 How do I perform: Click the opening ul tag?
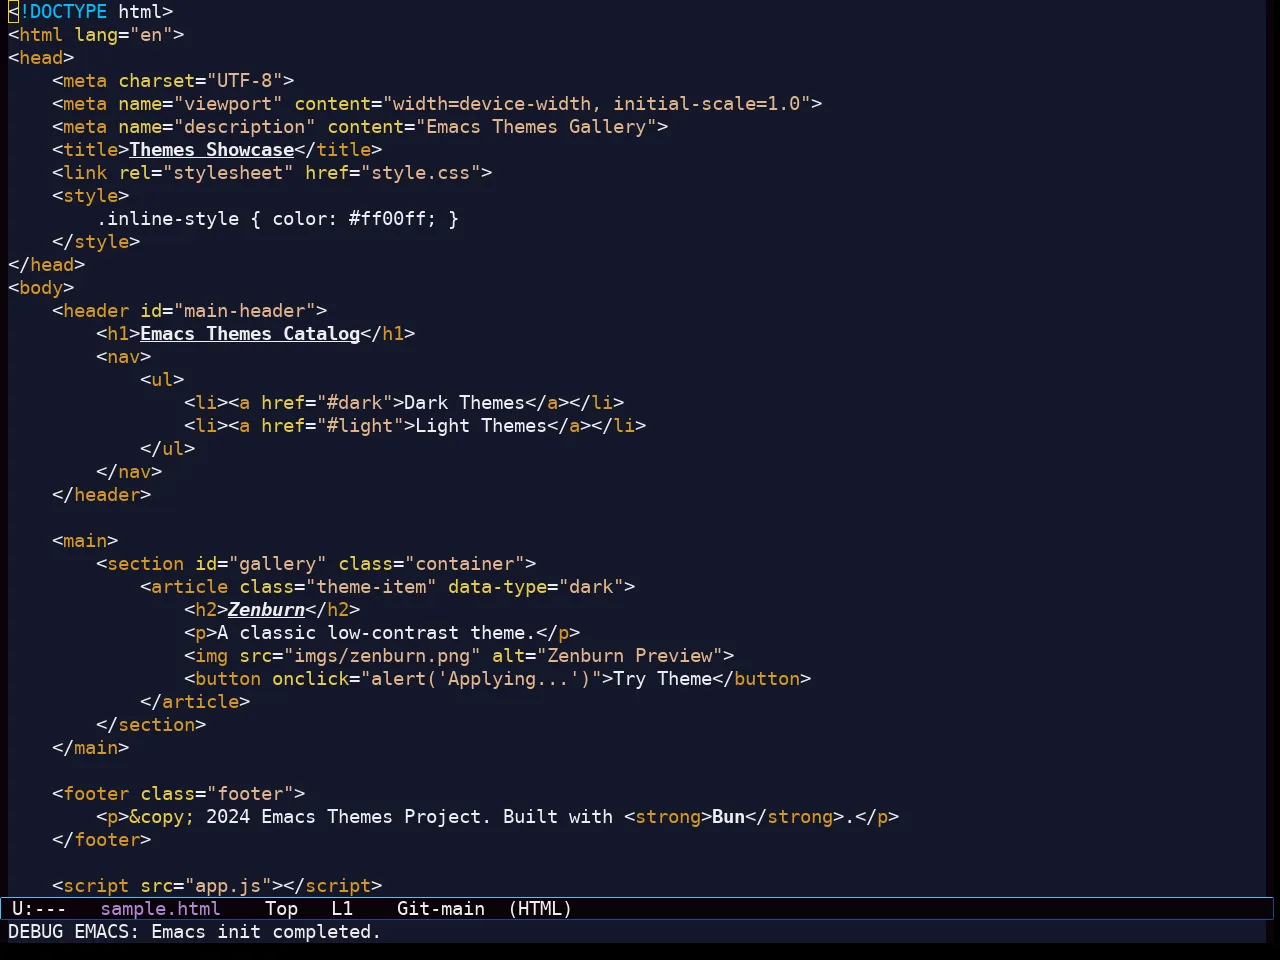pyautogui.click(x=162, y=380)
